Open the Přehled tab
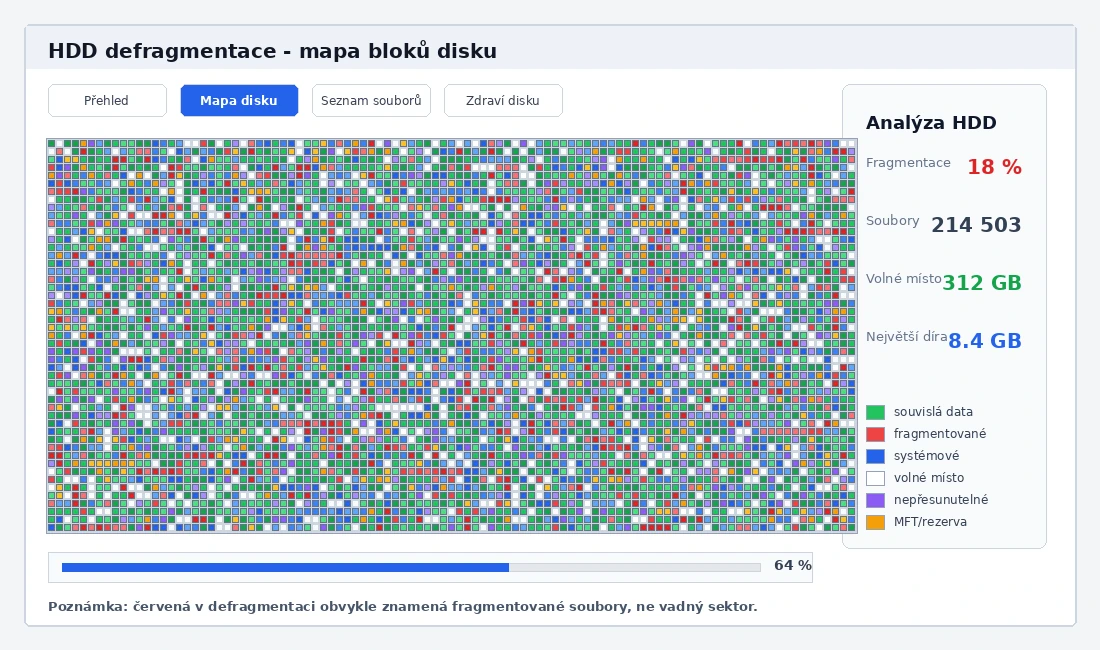The height and width of the screenshot is (650, 1100). pos(107,100)
